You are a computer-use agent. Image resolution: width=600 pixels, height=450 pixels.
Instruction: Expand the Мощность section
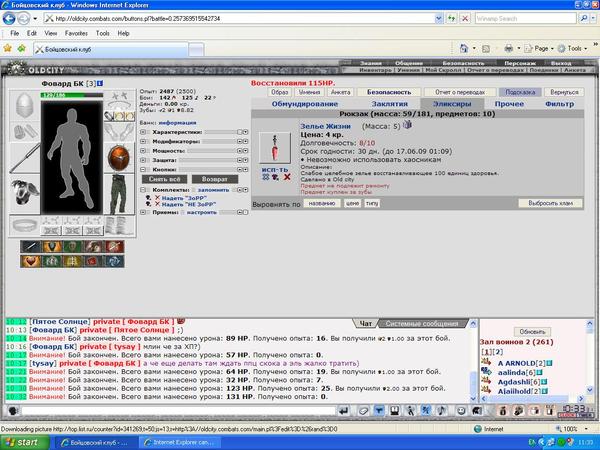(x=143, y=151)
